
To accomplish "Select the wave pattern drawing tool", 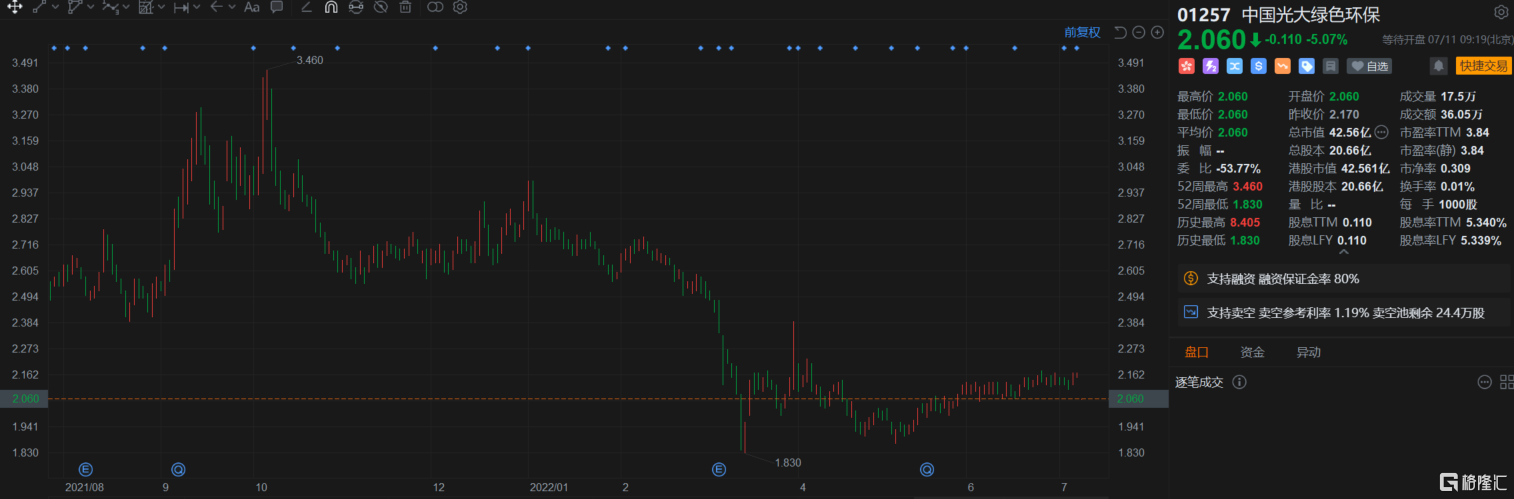I will tap(111, 7).
